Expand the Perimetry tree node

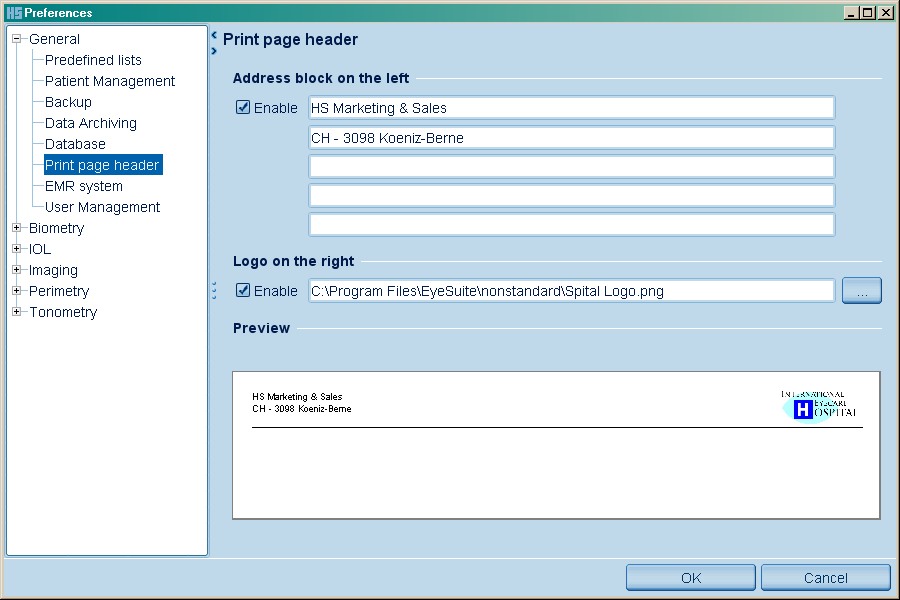[17, 291]
